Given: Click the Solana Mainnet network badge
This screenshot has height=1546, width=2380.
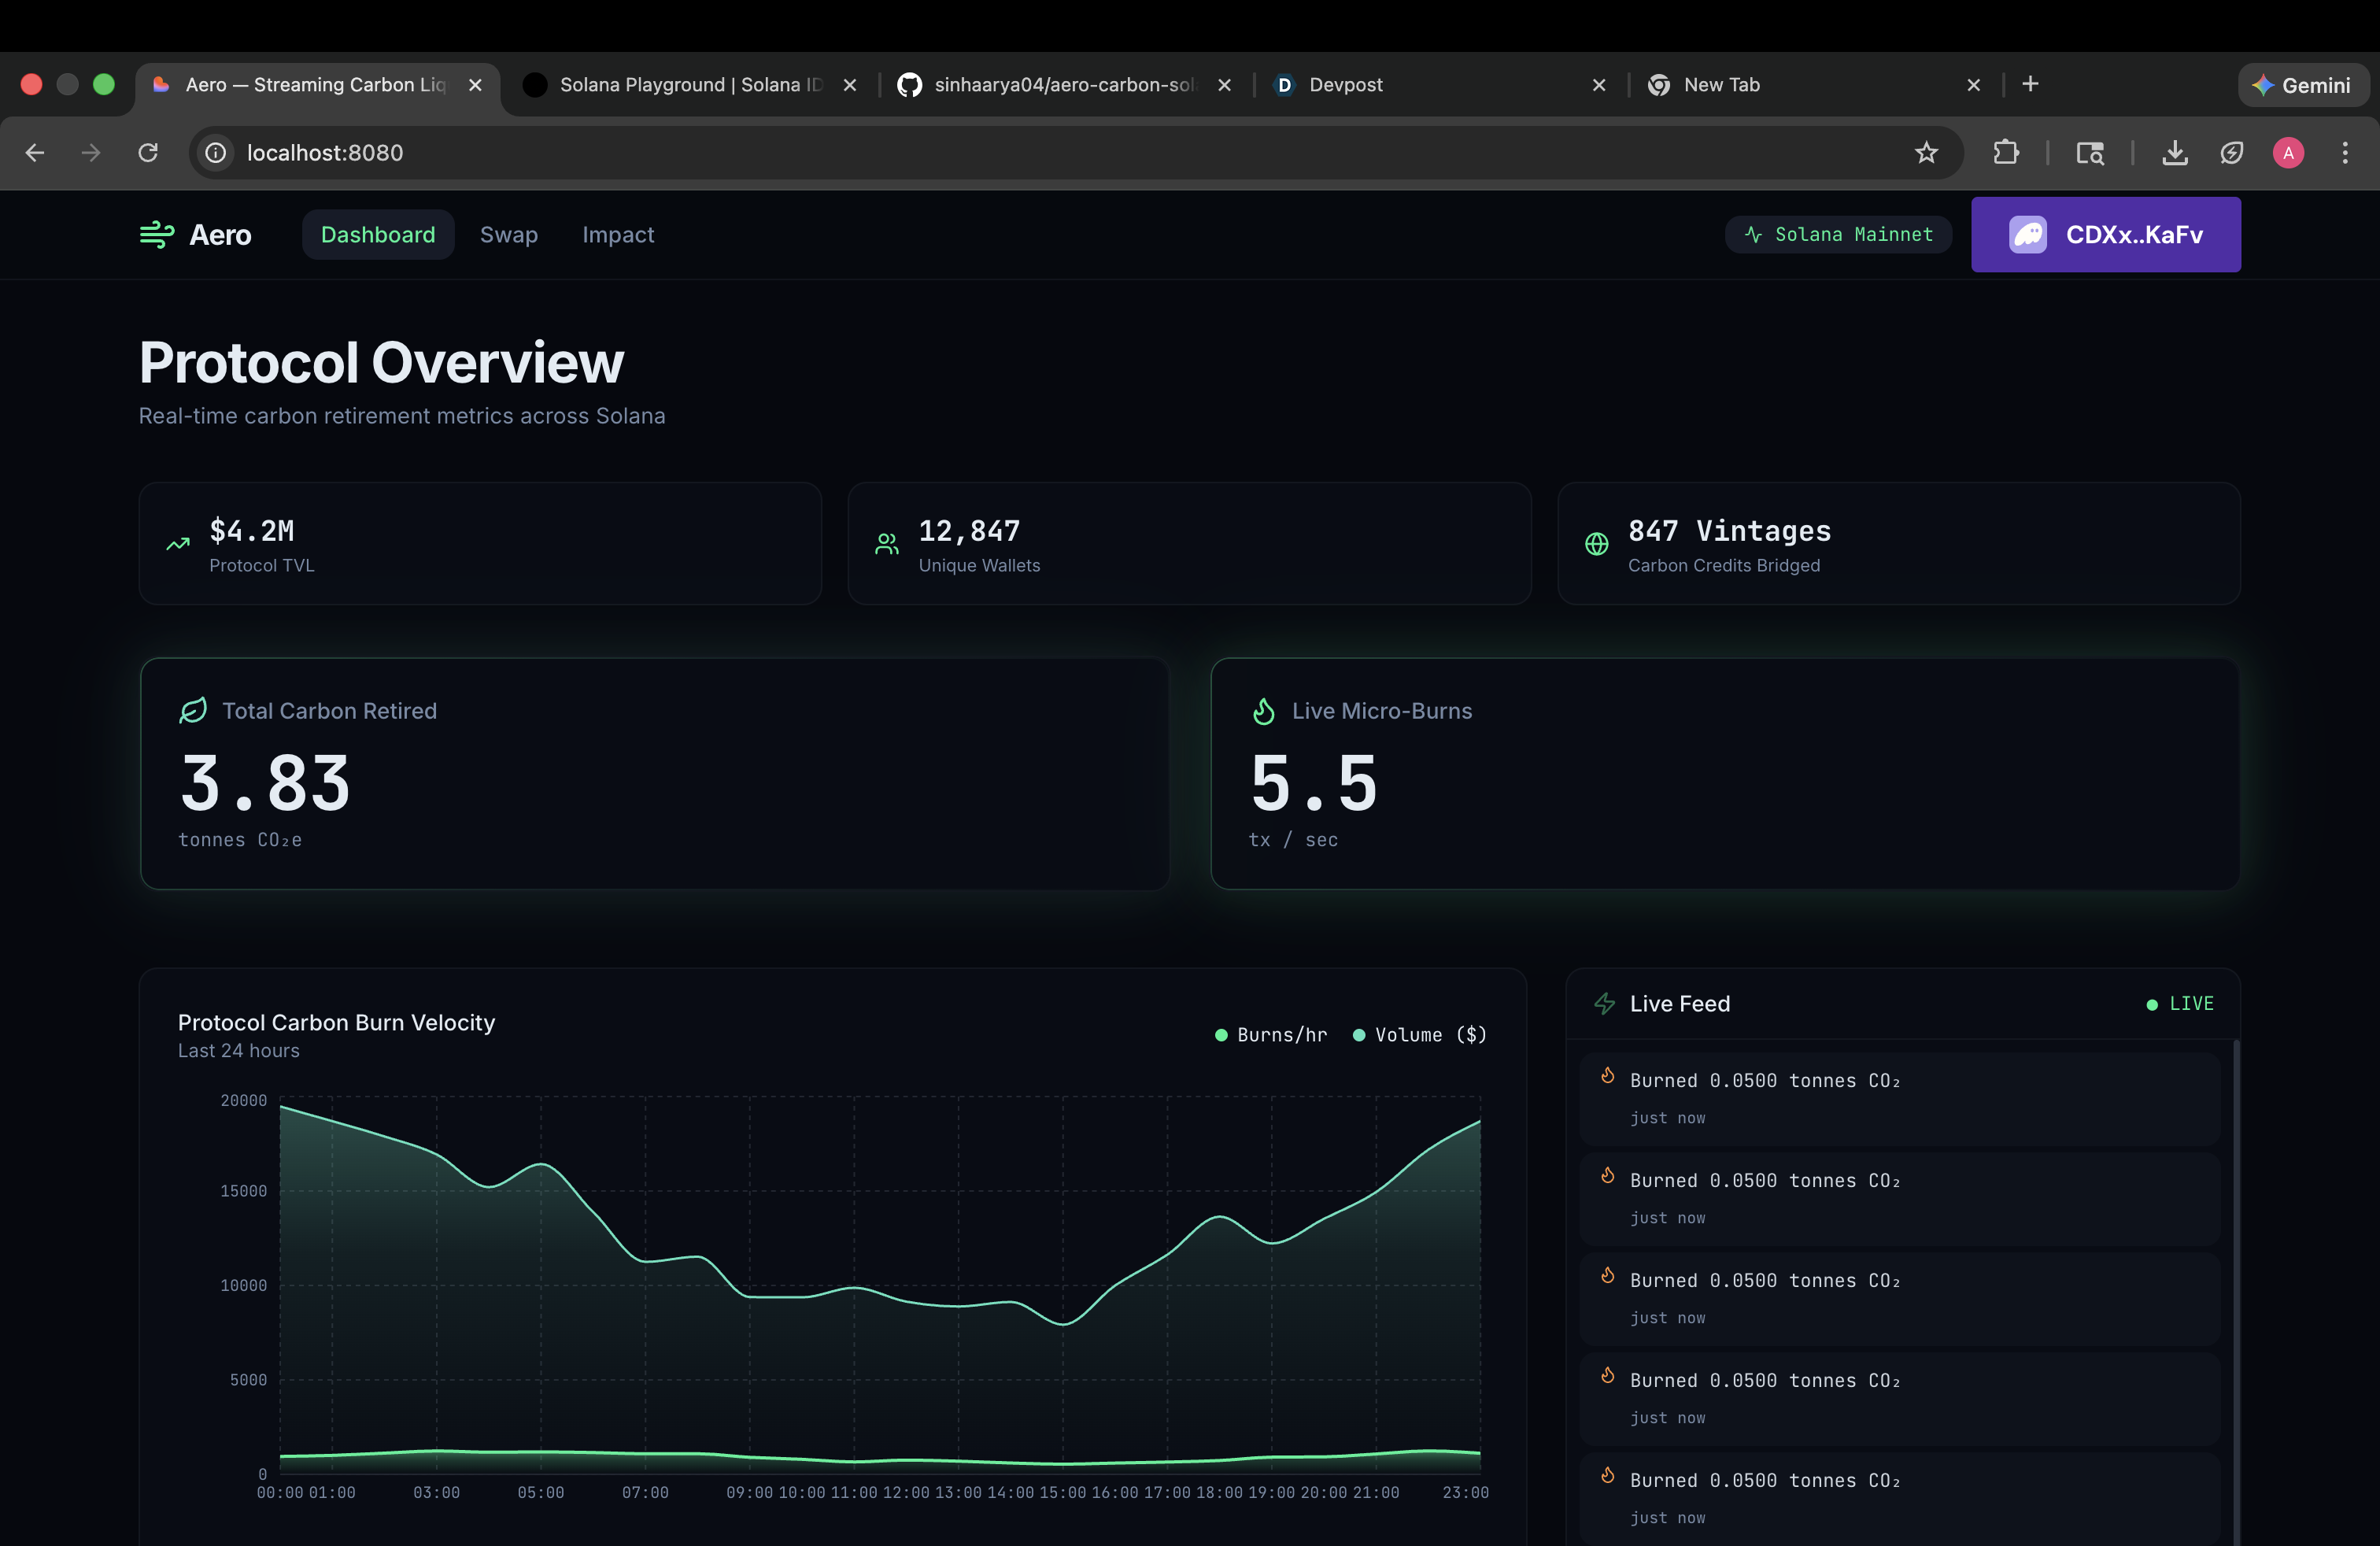Looking at the screenshot, I should 1838,235.
